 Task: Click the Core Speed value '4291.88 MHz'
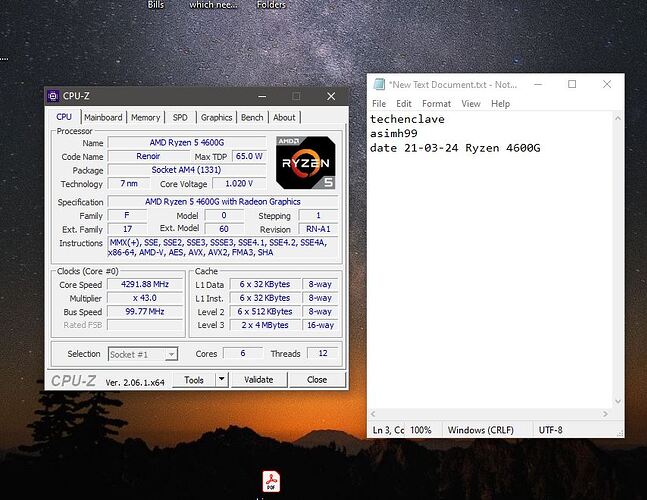[145, 284]
